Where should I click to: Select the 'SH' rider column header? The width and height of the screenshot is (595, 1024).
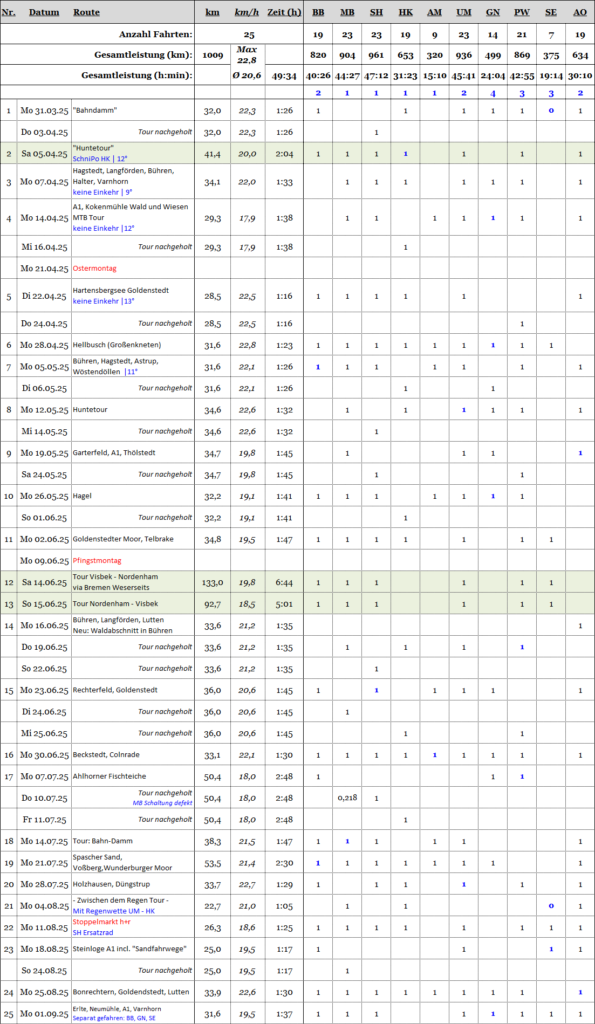click(377, 12)
